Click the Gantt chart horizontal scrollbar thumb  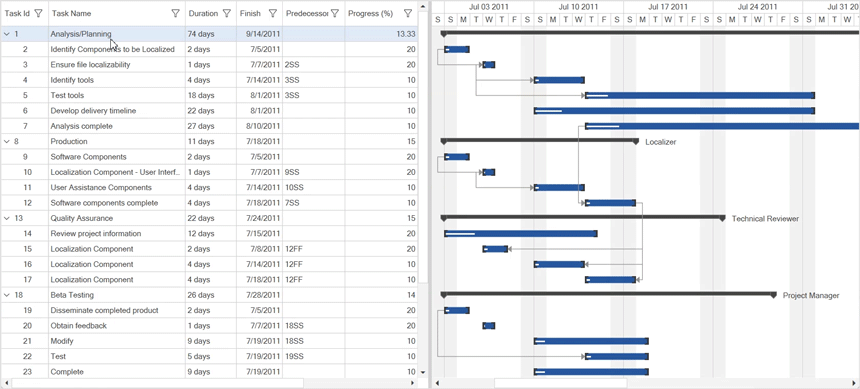pos(561,383)
